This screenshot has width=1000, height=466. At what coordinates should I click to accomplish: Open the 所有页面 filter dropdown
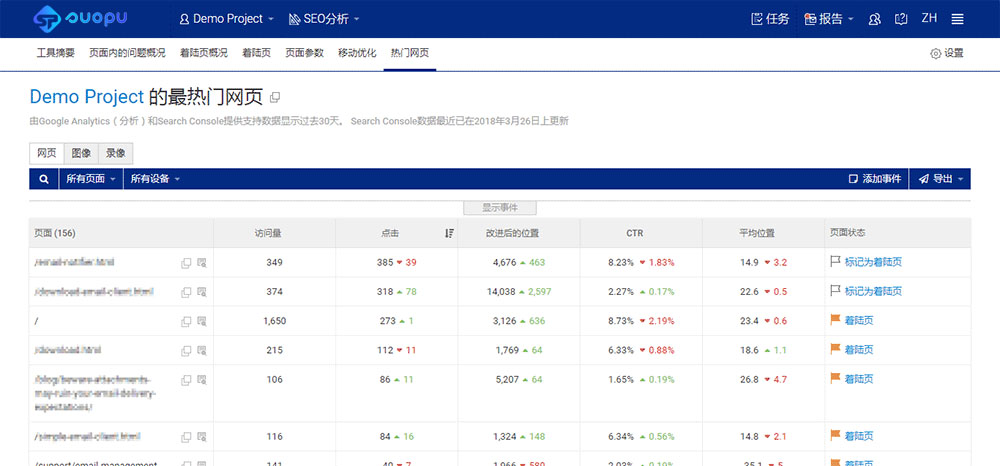(x=91, y=179)
